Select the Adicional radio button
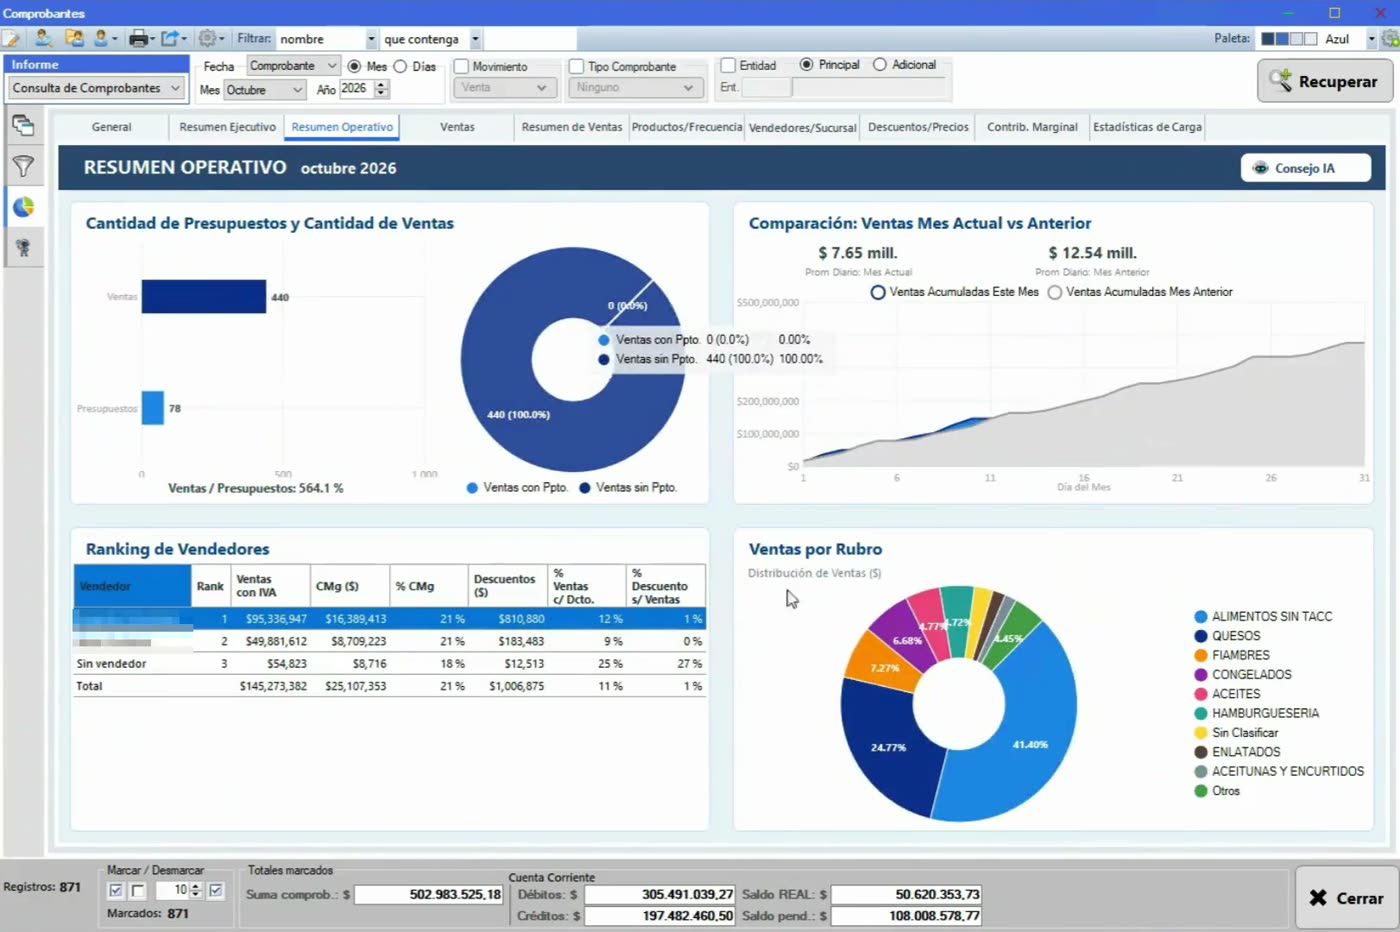The width and height of the screenshot is (1400, 932). [880, 65]
